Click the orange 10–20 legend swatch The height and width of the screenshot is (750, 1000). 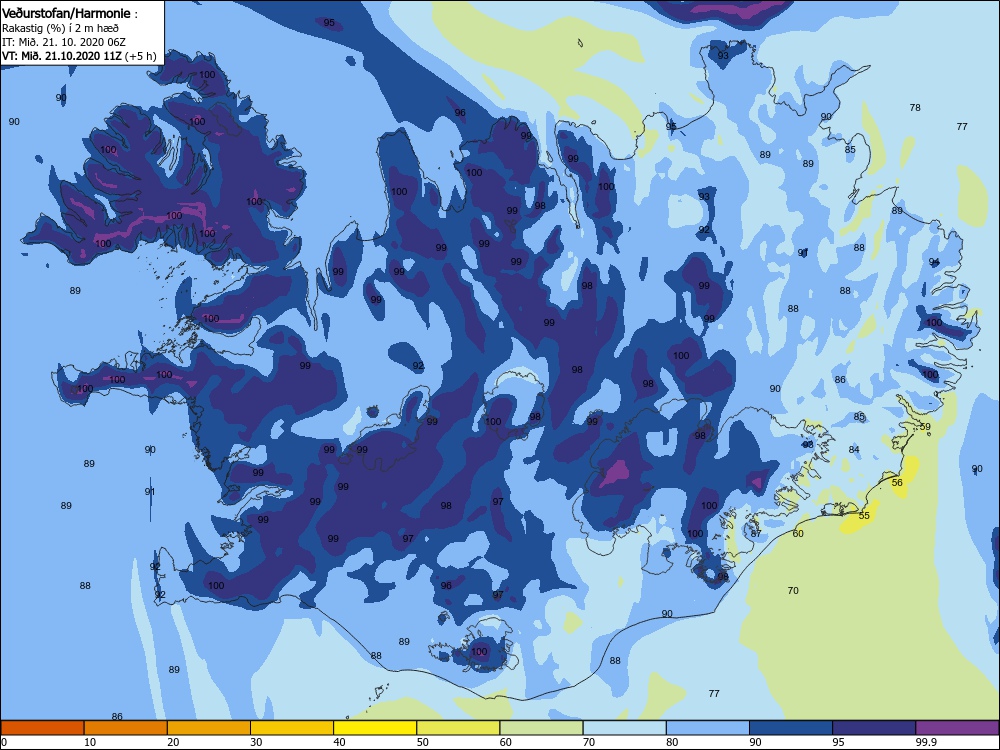point(126,728)
